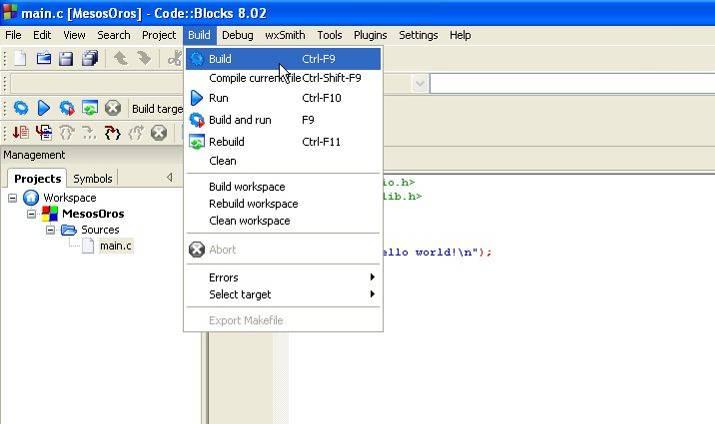Click the Run to cursor debug icon
Screen dimensions: 715x424
click(44, 133)
